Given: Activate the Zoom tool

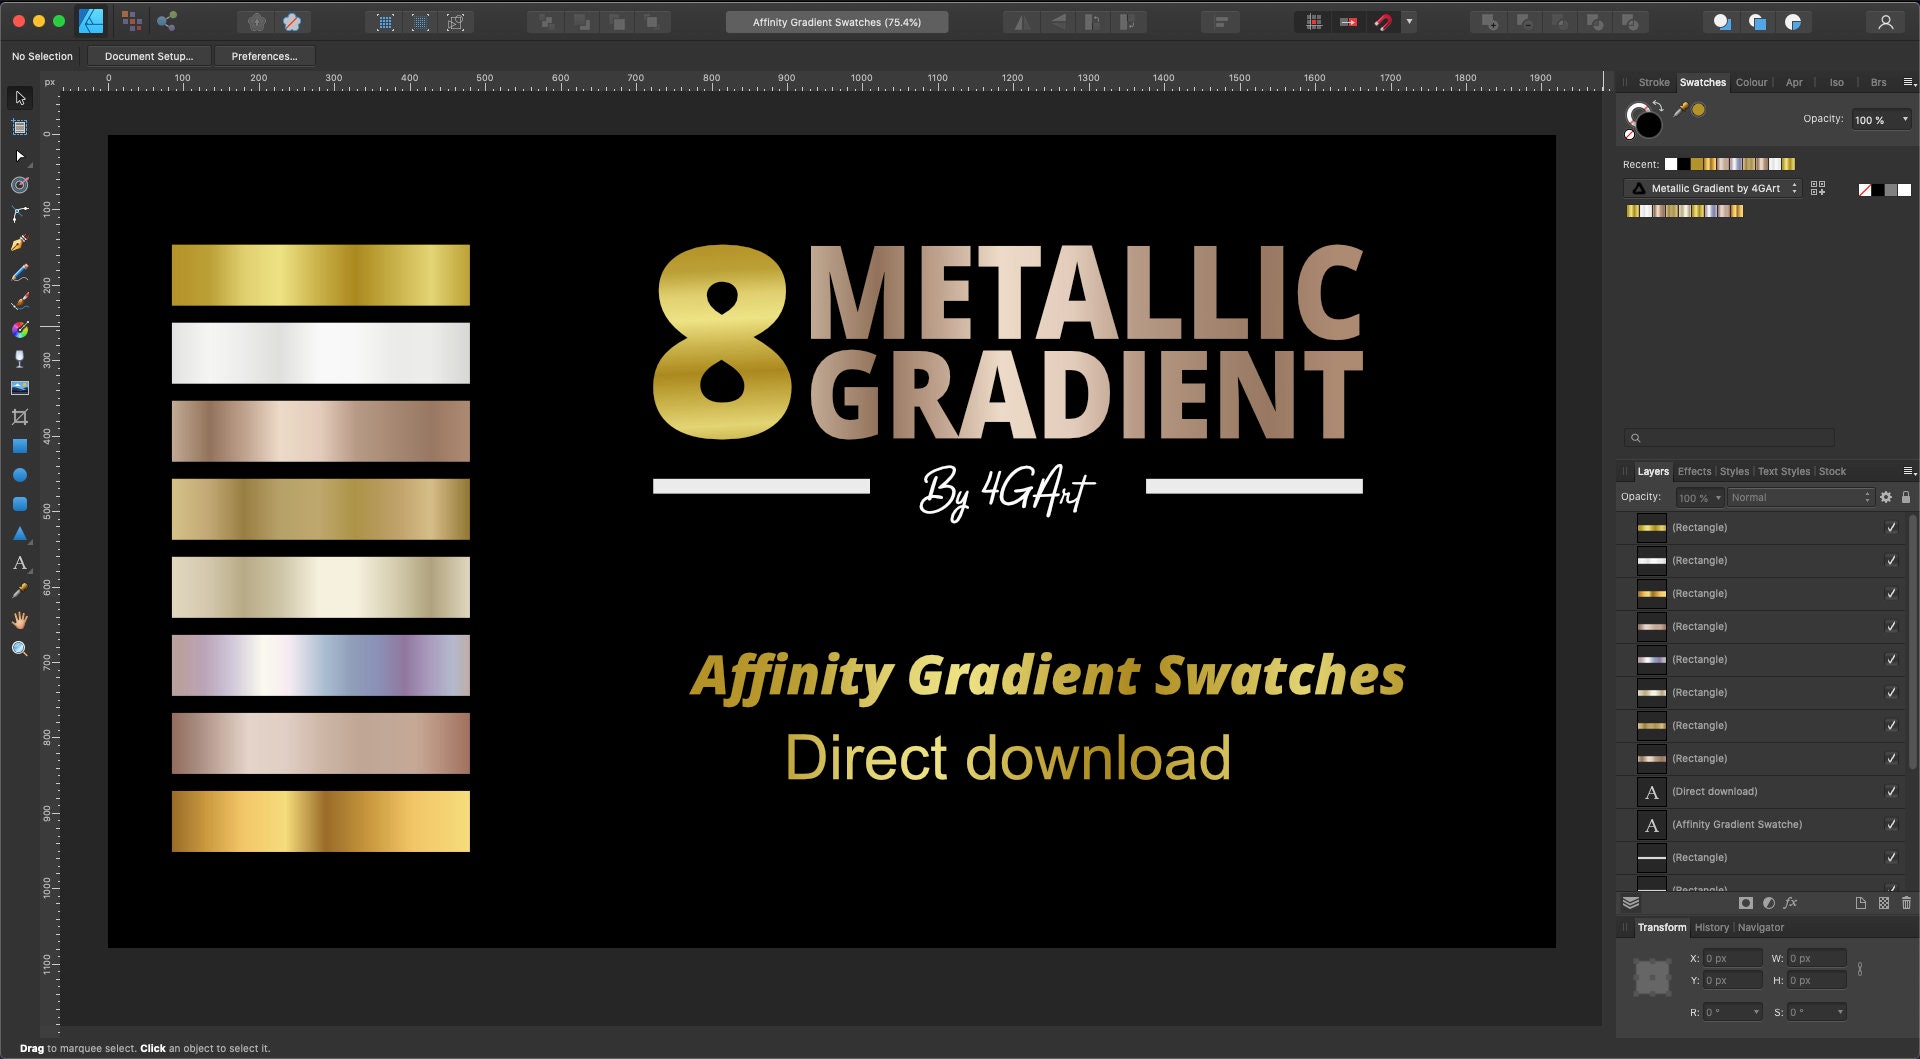Looking at the screenshot, I should [20, 648].
